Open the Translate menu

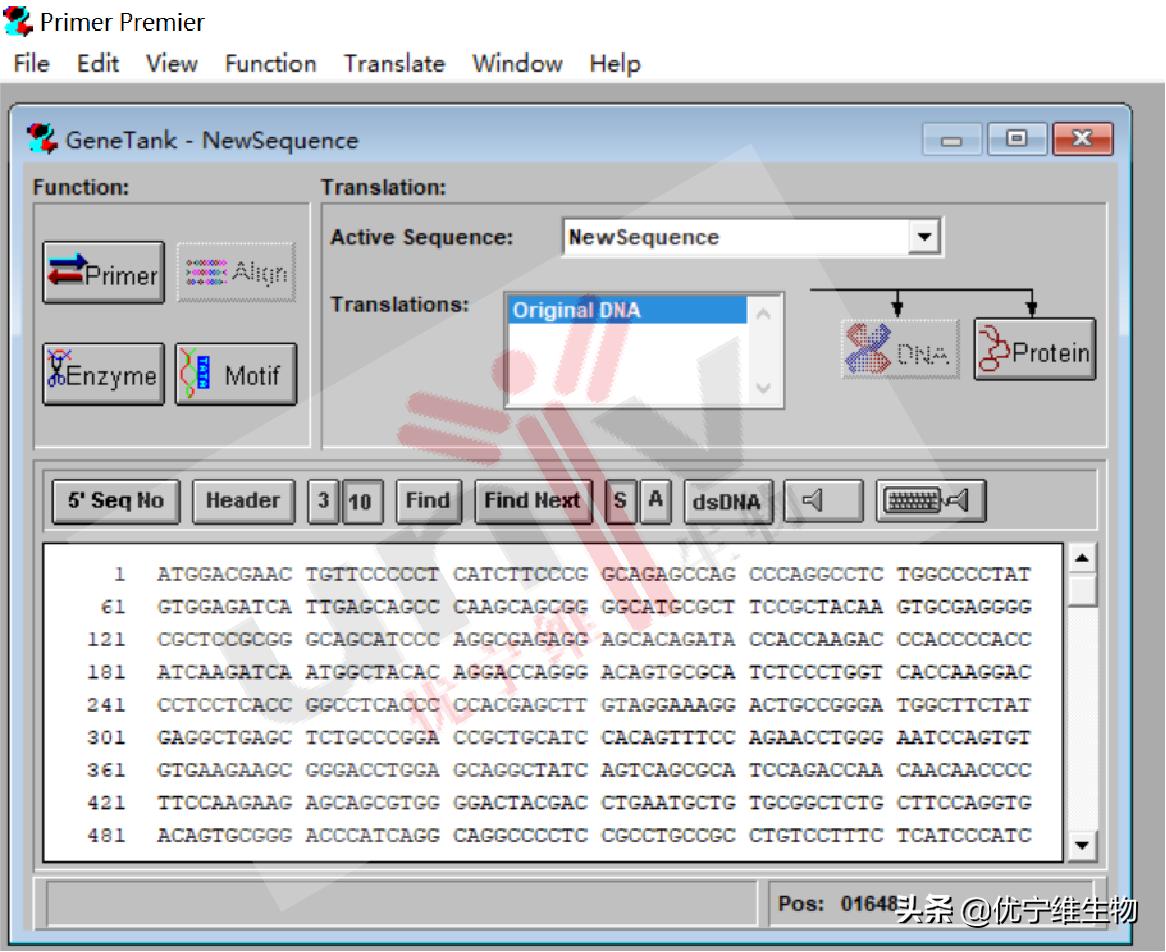coord(394,63)
